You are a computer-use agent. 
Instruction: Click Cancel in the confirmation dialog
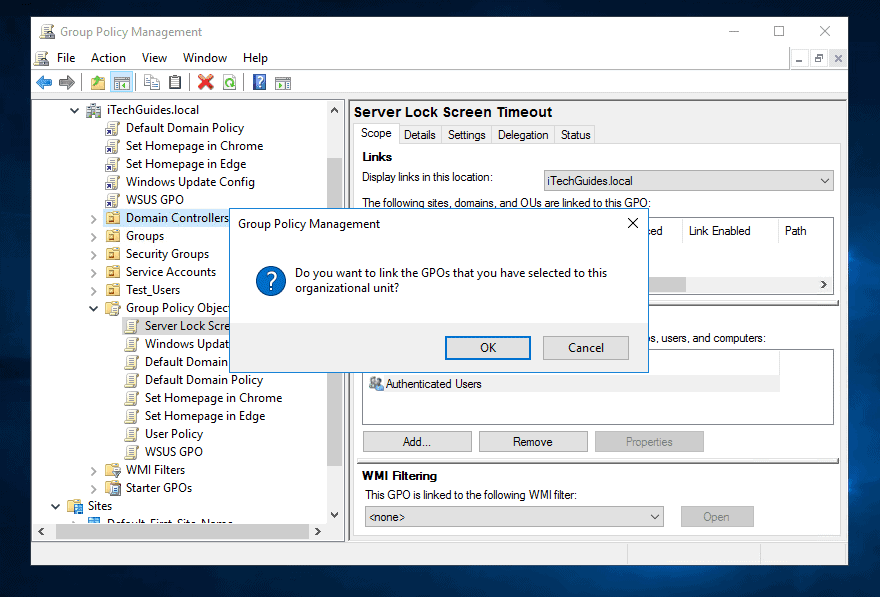coord(585,347)
